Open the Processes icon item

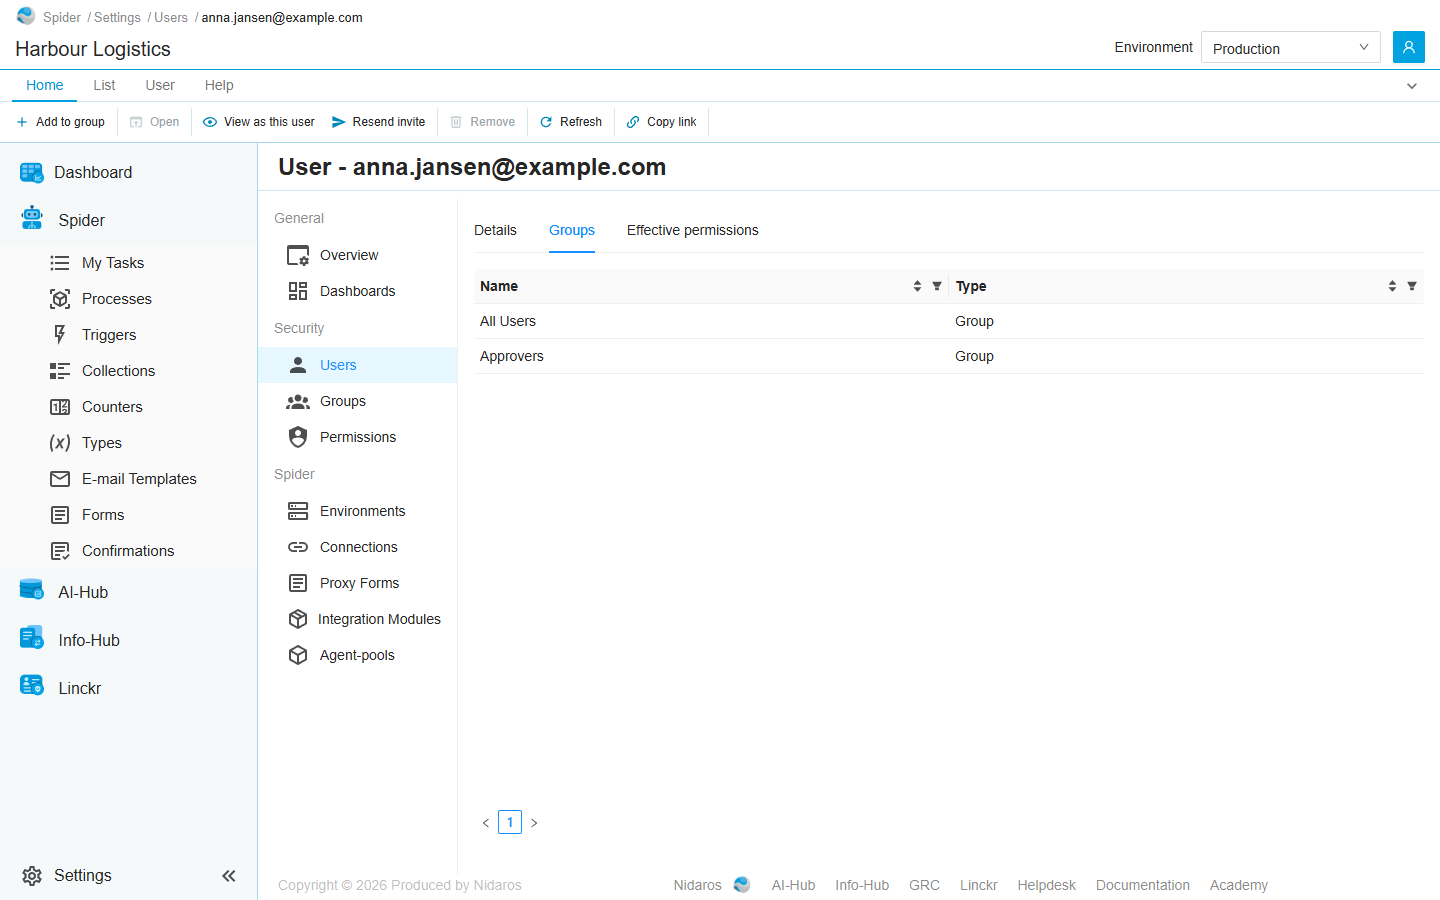point(60,299)
